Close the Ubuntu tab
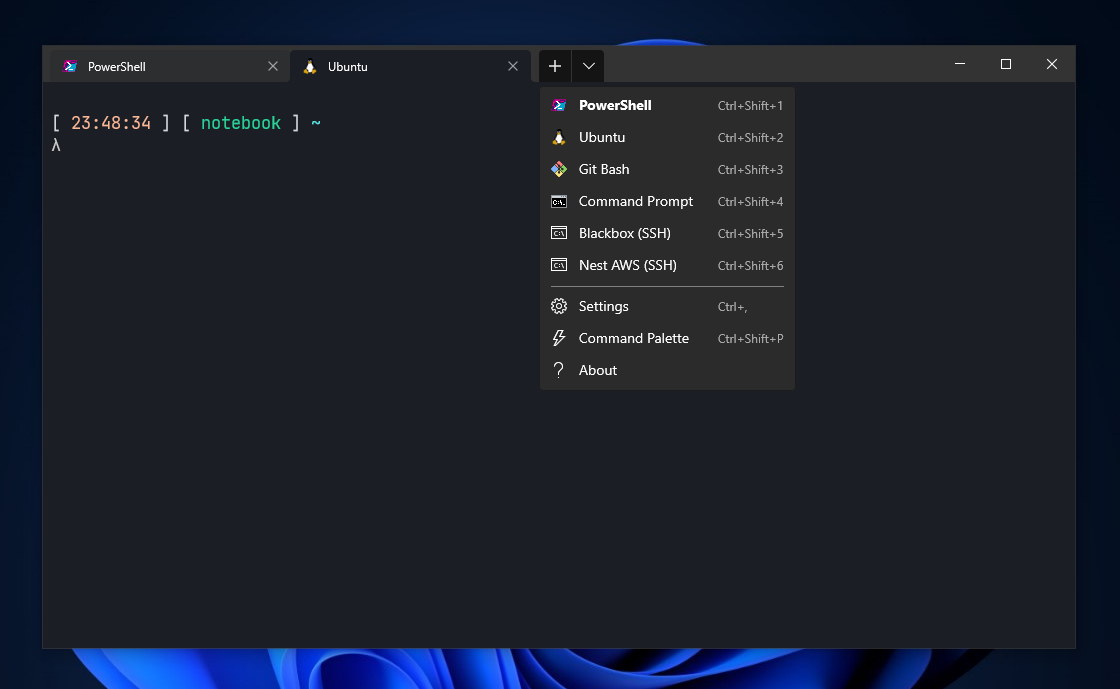Screen dimensions: 1120x689 [513, 66]
